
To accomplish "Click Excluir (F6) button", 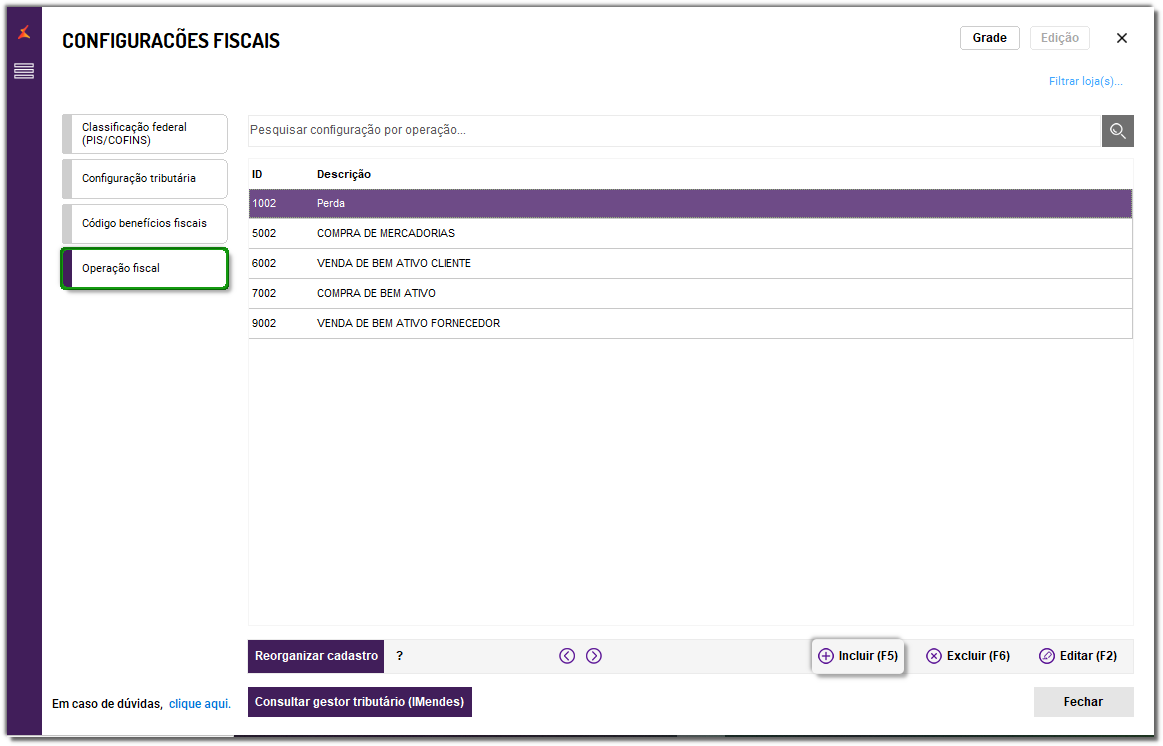I will pos(968,656).
